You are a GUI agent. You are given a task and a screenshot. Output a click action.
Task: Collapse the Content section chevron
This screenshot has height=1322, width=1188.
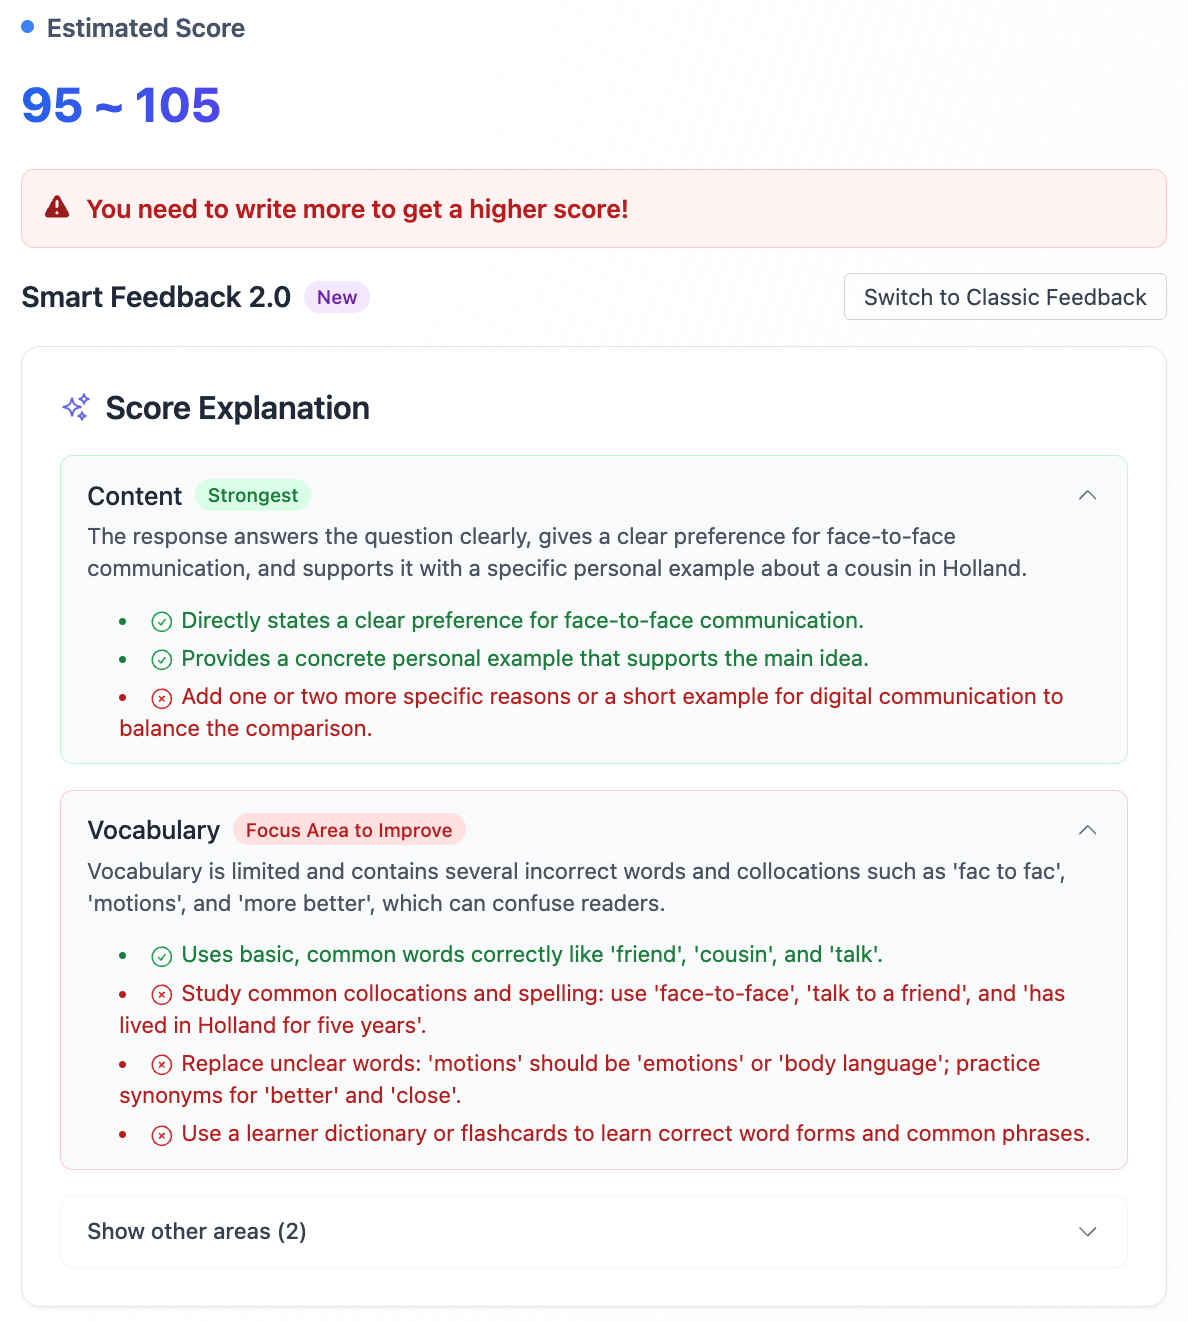(x=1088, y=495)
